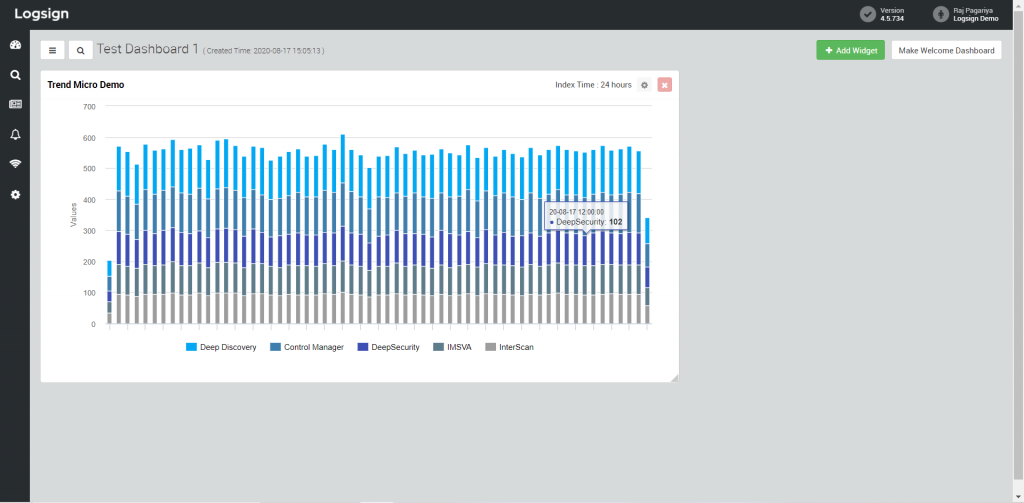Open the widget settings gear icon

click(x=644, y=85)
